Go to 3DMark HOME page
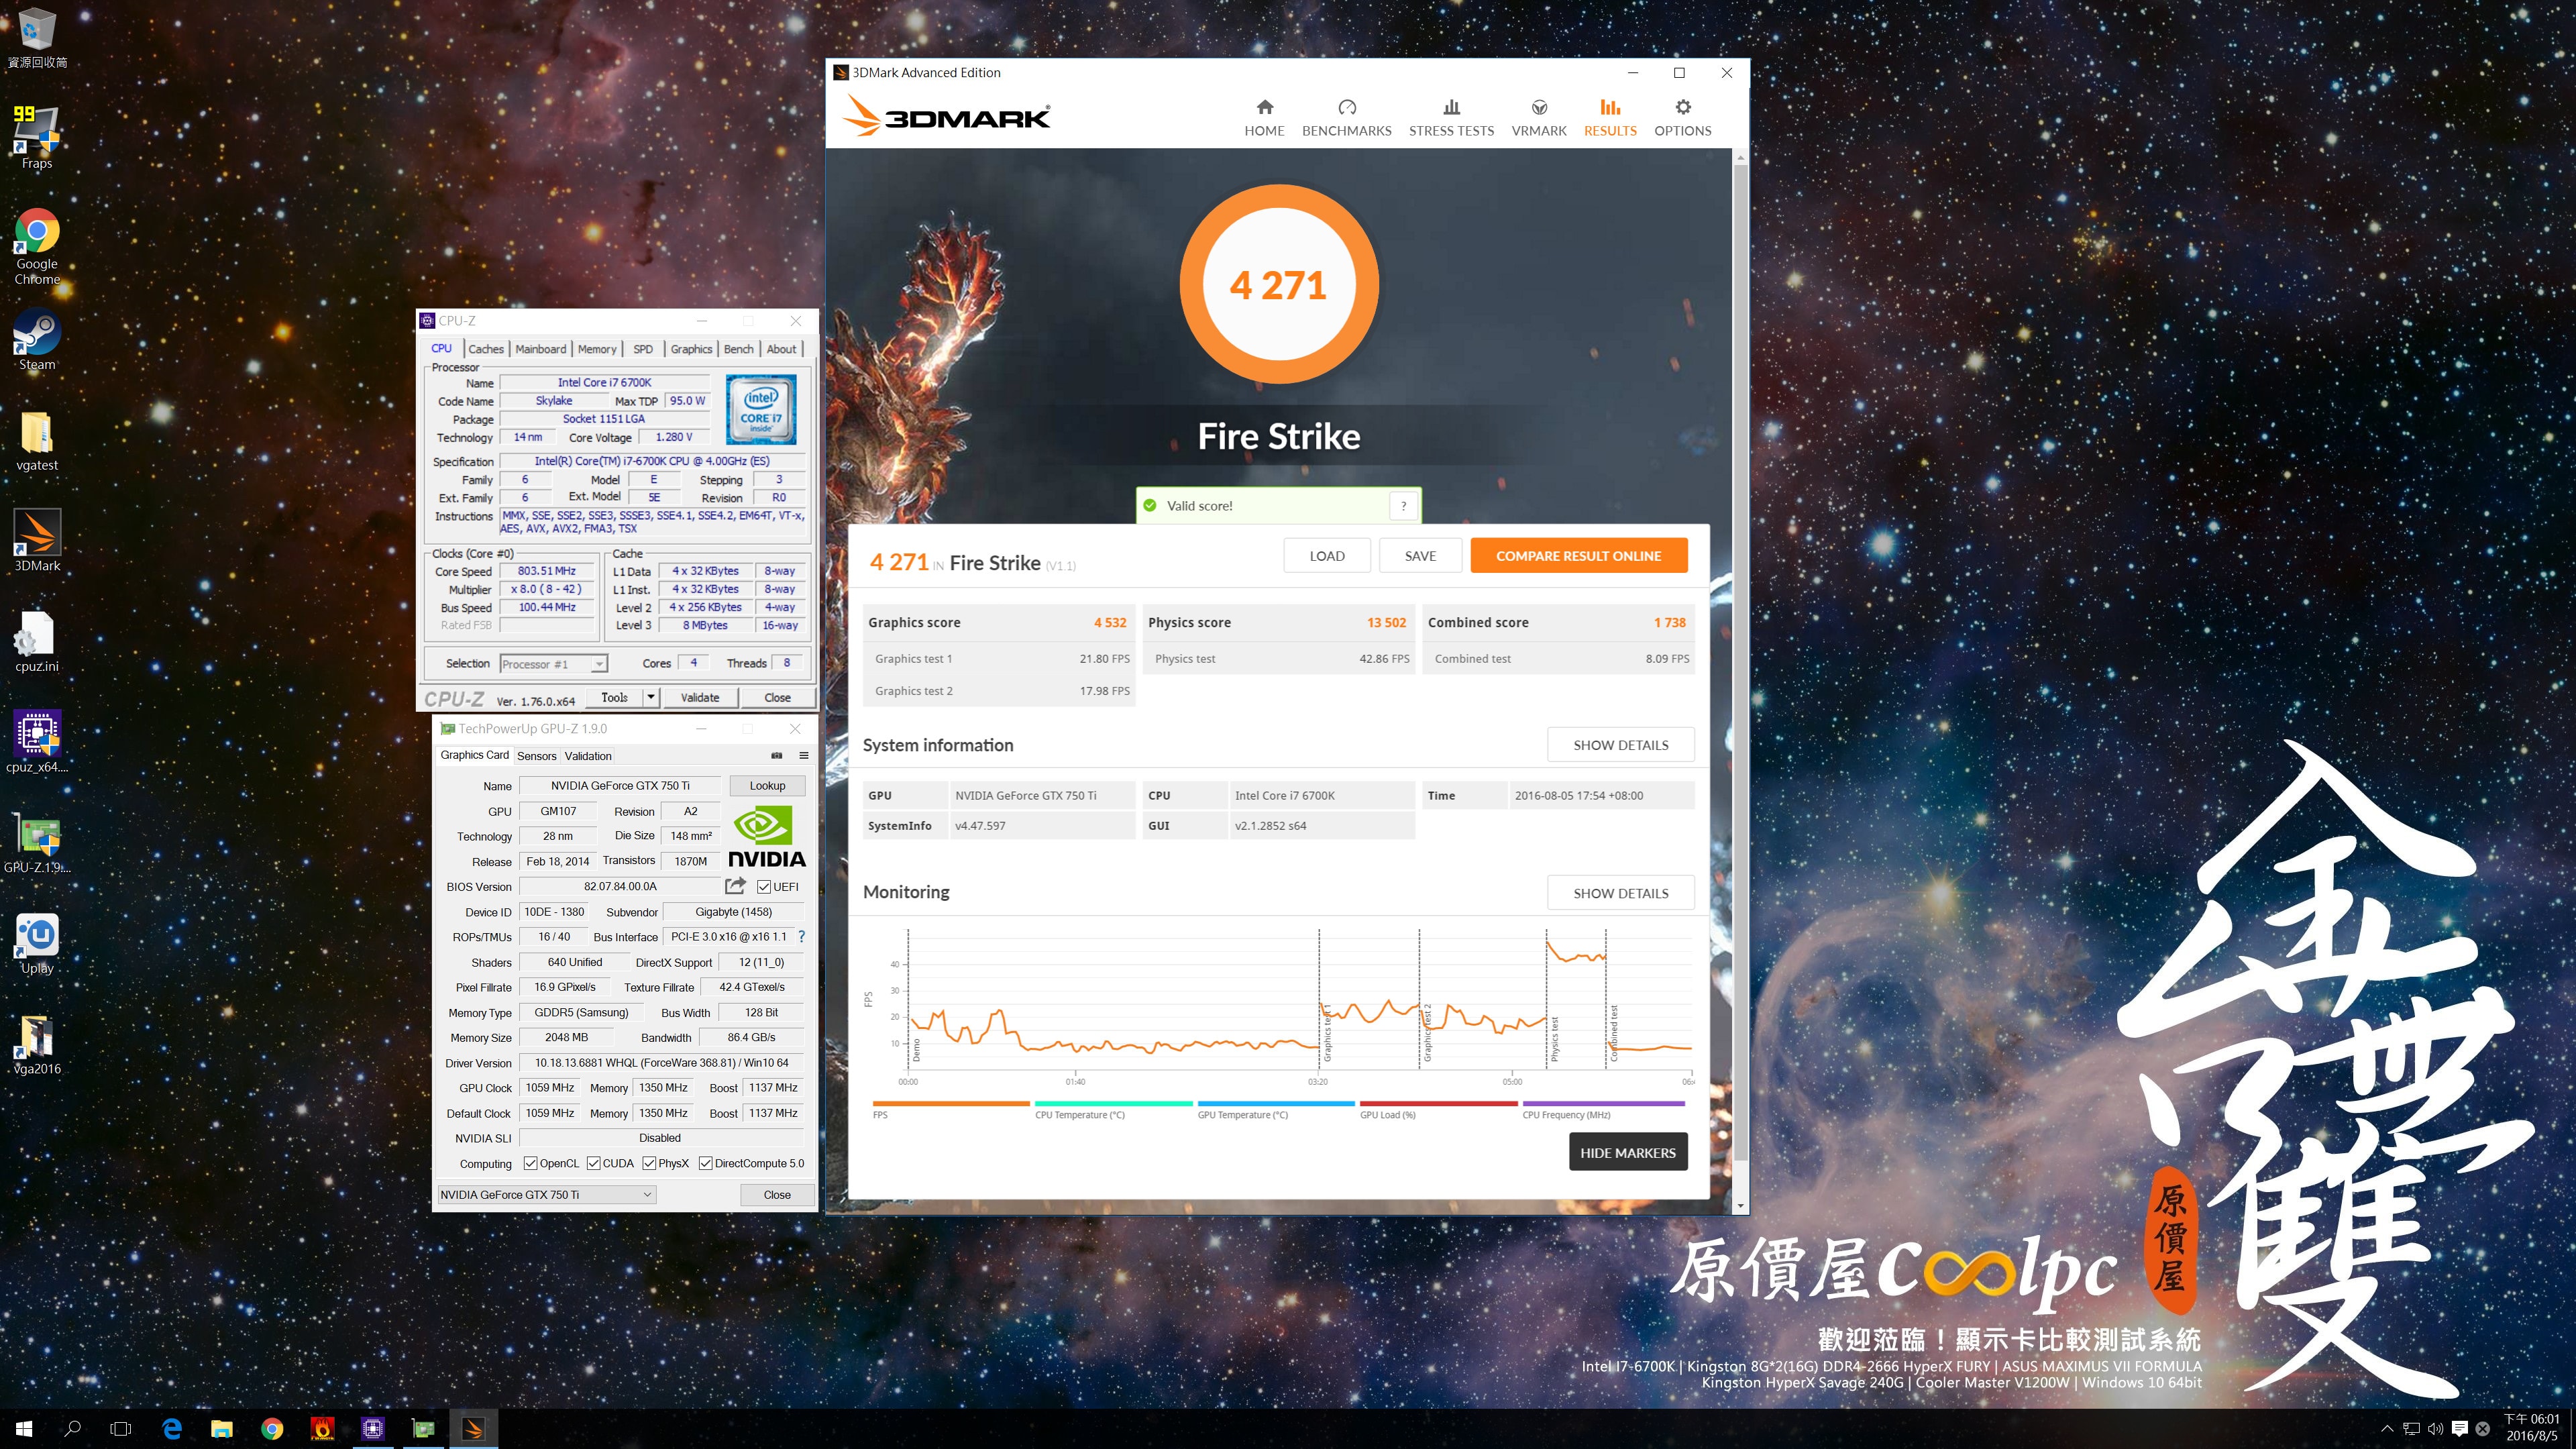The width and height of the screenshot is (2576, 1449). pyautogui.click(x=1264, y=118)
